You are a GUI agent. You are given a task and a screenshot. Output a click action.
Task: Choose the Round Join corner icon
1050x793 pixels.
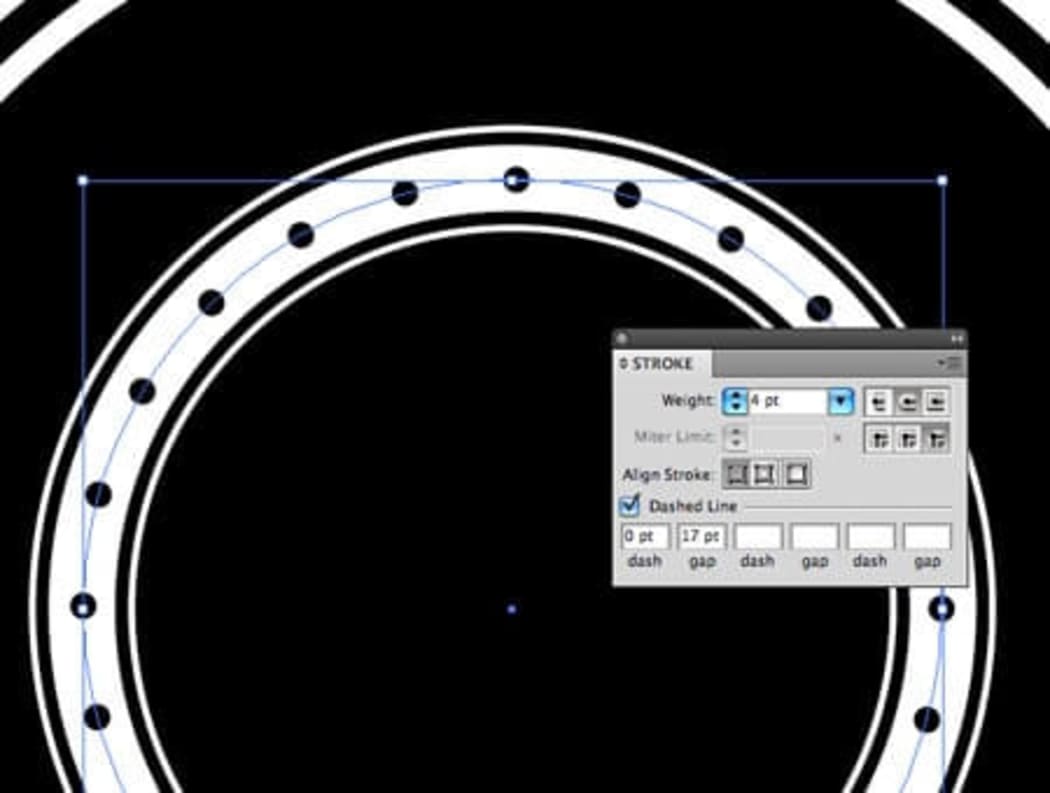click(907, 439)
